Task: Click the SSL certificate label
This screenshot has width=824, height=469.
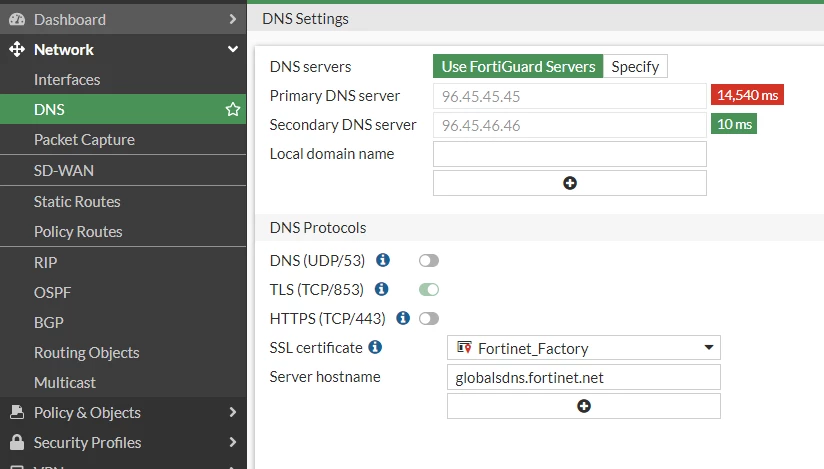Action: [316, 348]
